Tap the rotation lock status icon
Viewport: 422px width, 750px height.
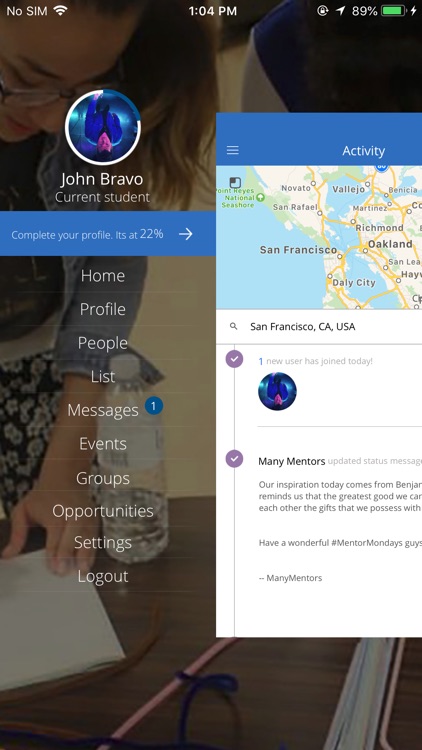pos(323,11)
